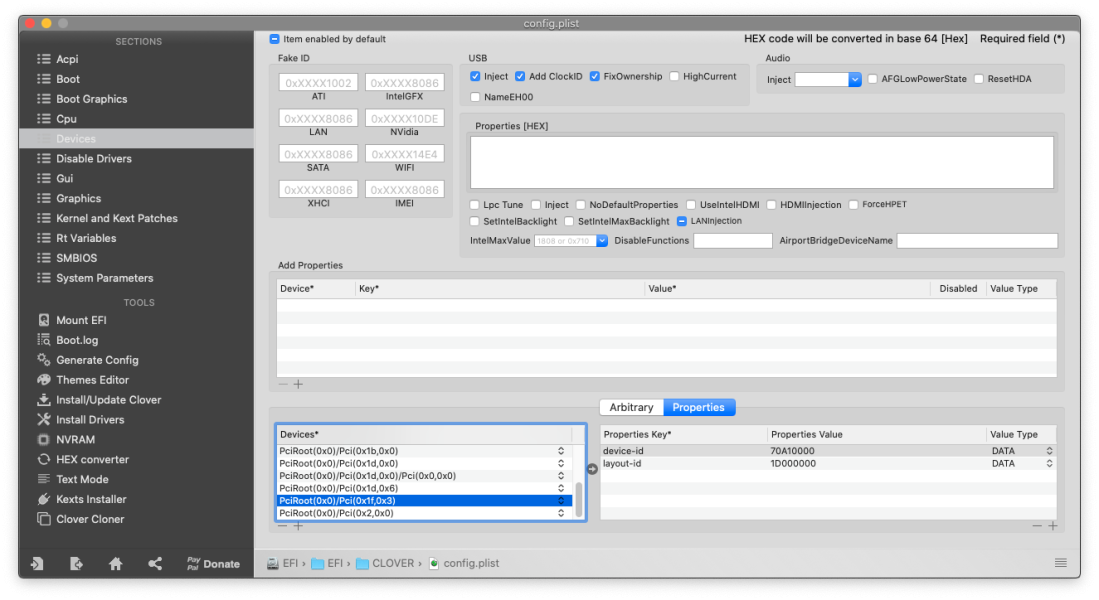Enable the HighCurrent checkbox
Viewport: 1099px width, 600px height.
click(x=675, y=77)
